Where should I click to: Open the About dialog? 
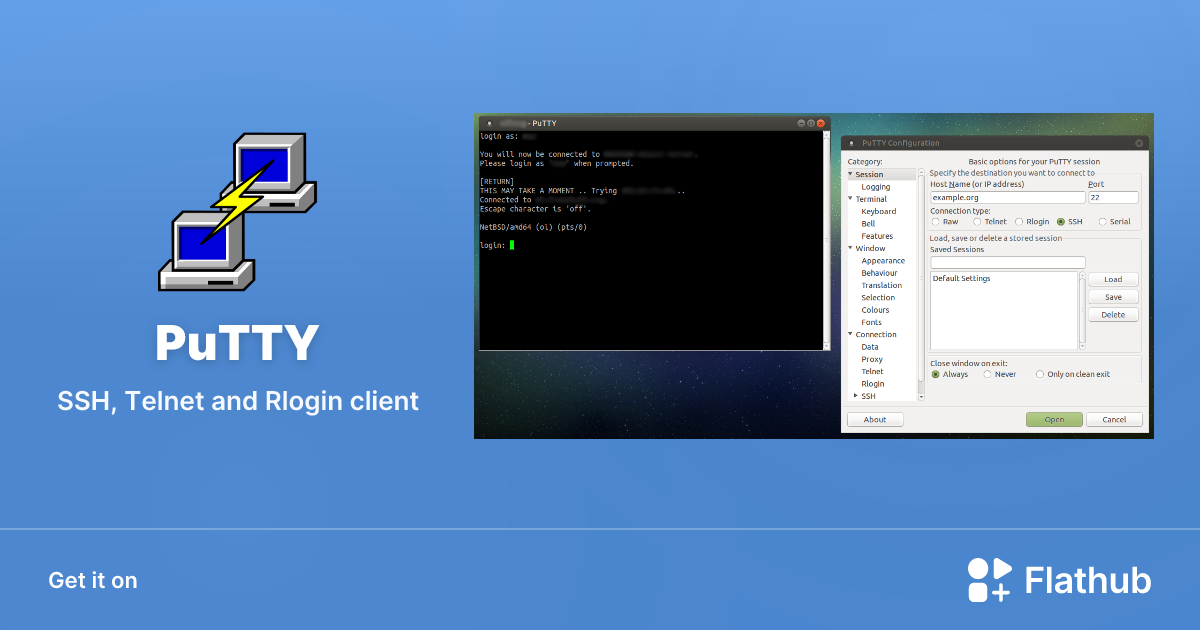pyautogui.click(x=875, y=419)
